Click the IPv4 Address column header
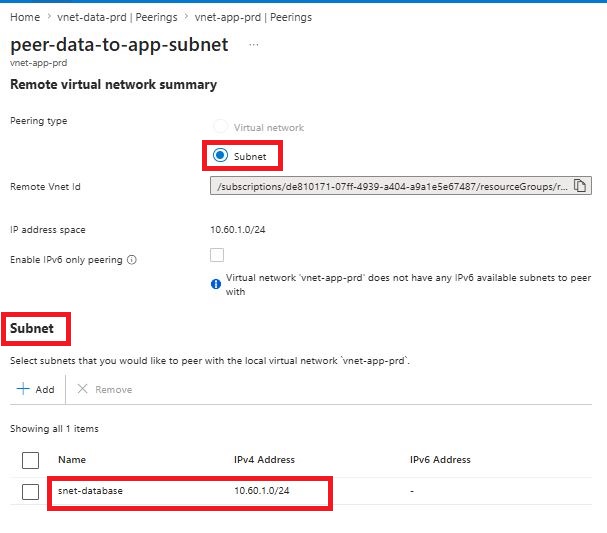The width and height of the screenshot is (607, 533). (264, 459)
